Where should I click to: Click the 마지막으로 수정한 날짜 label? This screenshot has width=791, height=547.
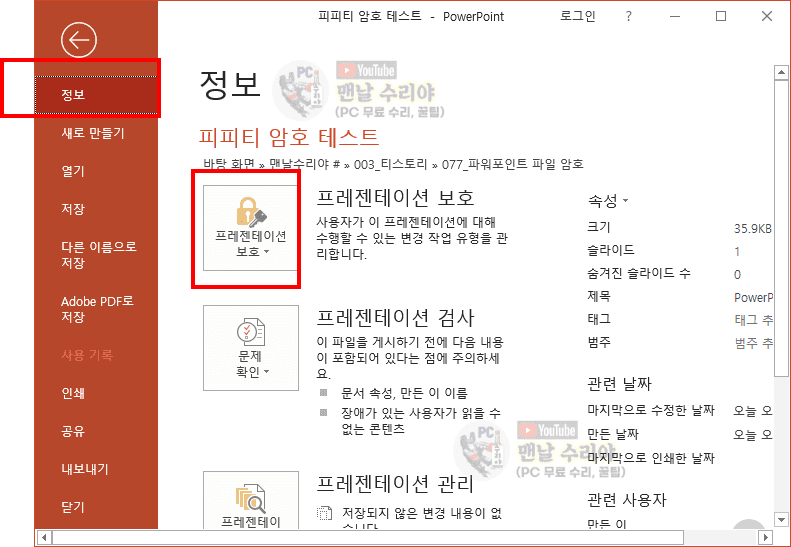coord(651,410)
